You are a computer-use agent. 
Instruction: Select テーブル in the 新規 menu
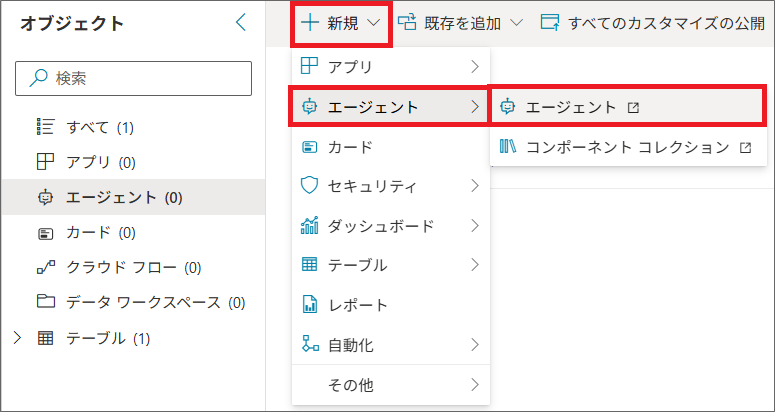point(390,265)
